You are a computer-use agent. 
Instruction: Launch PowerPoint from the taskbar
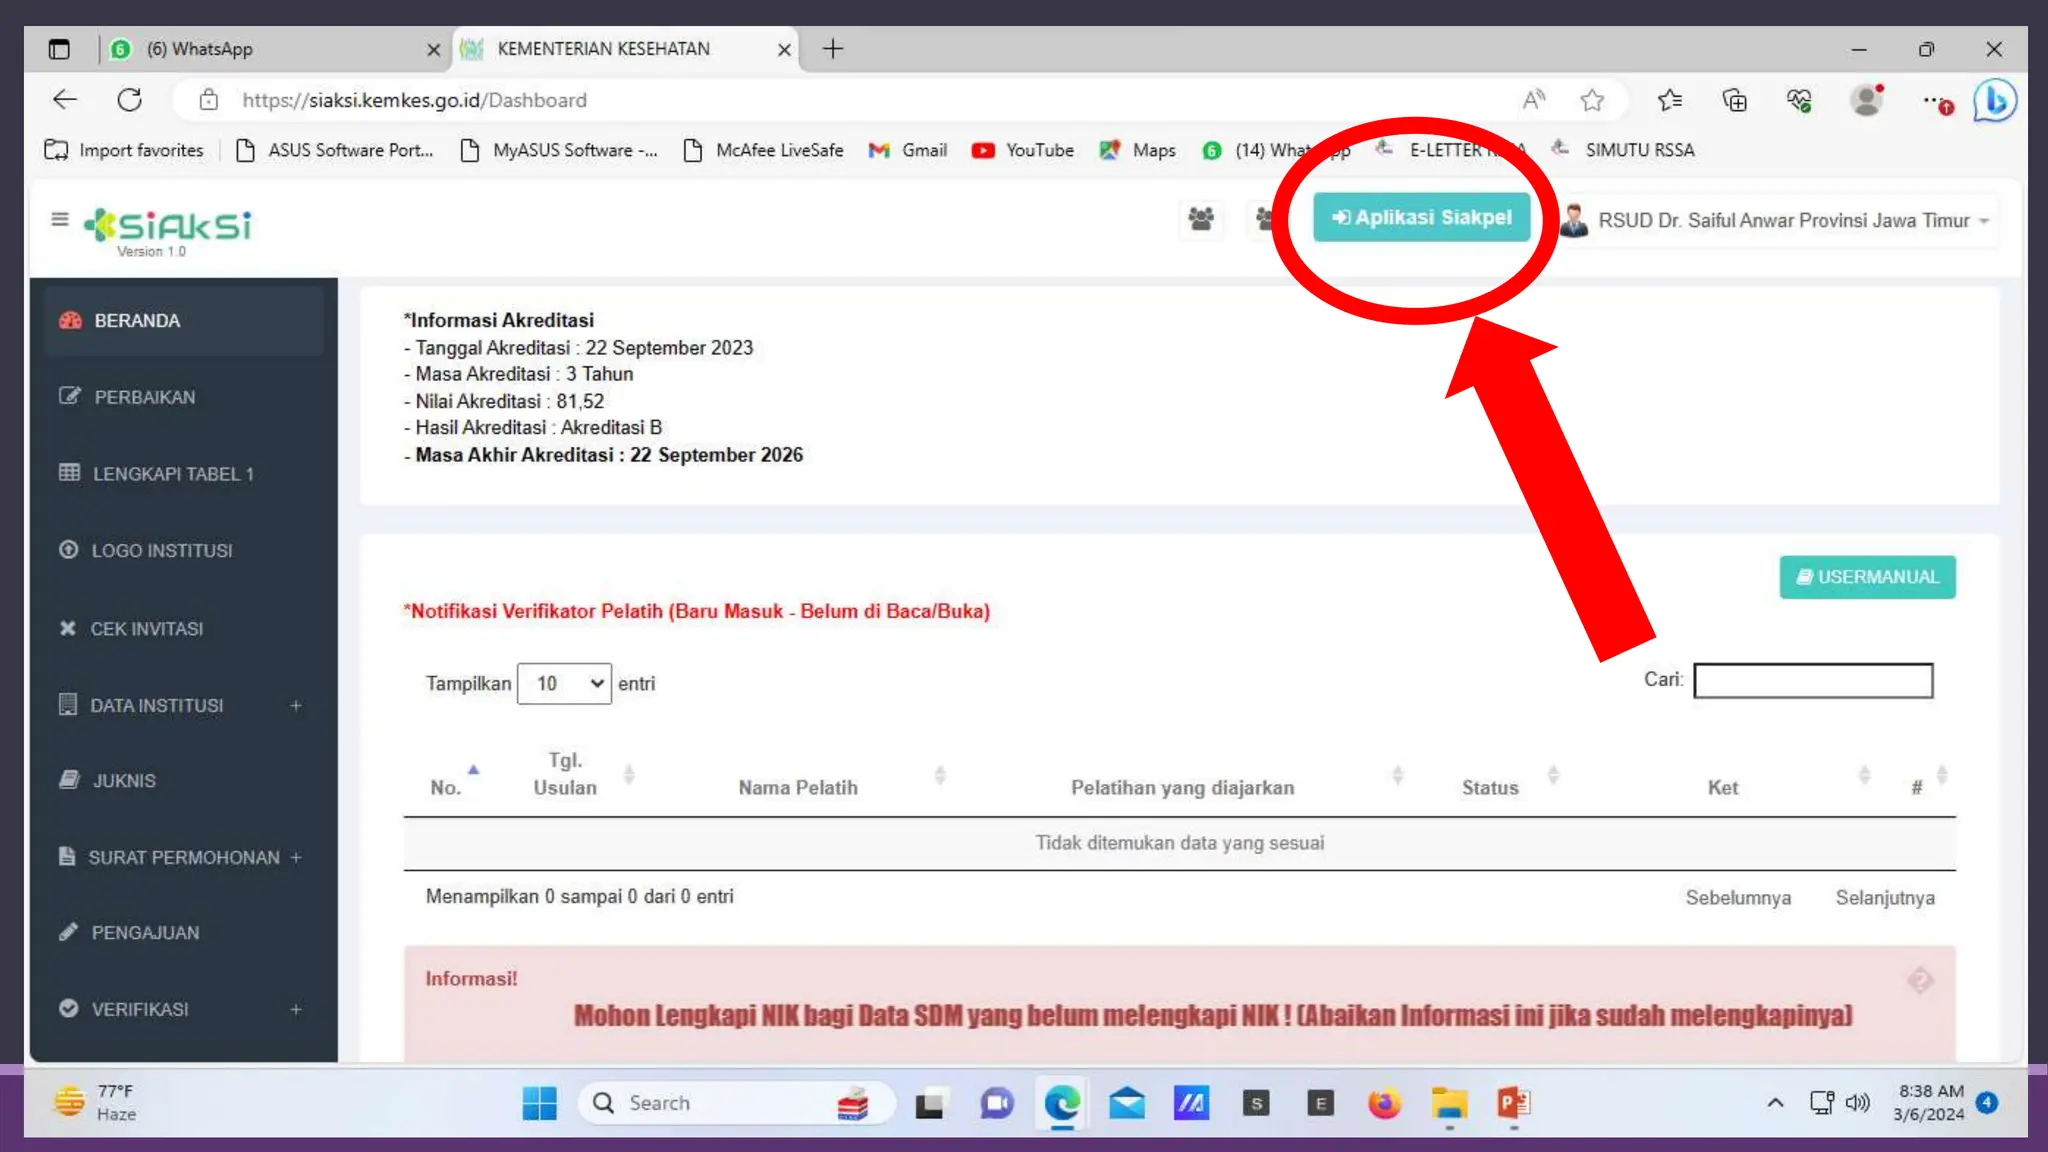[1513, 1103]
